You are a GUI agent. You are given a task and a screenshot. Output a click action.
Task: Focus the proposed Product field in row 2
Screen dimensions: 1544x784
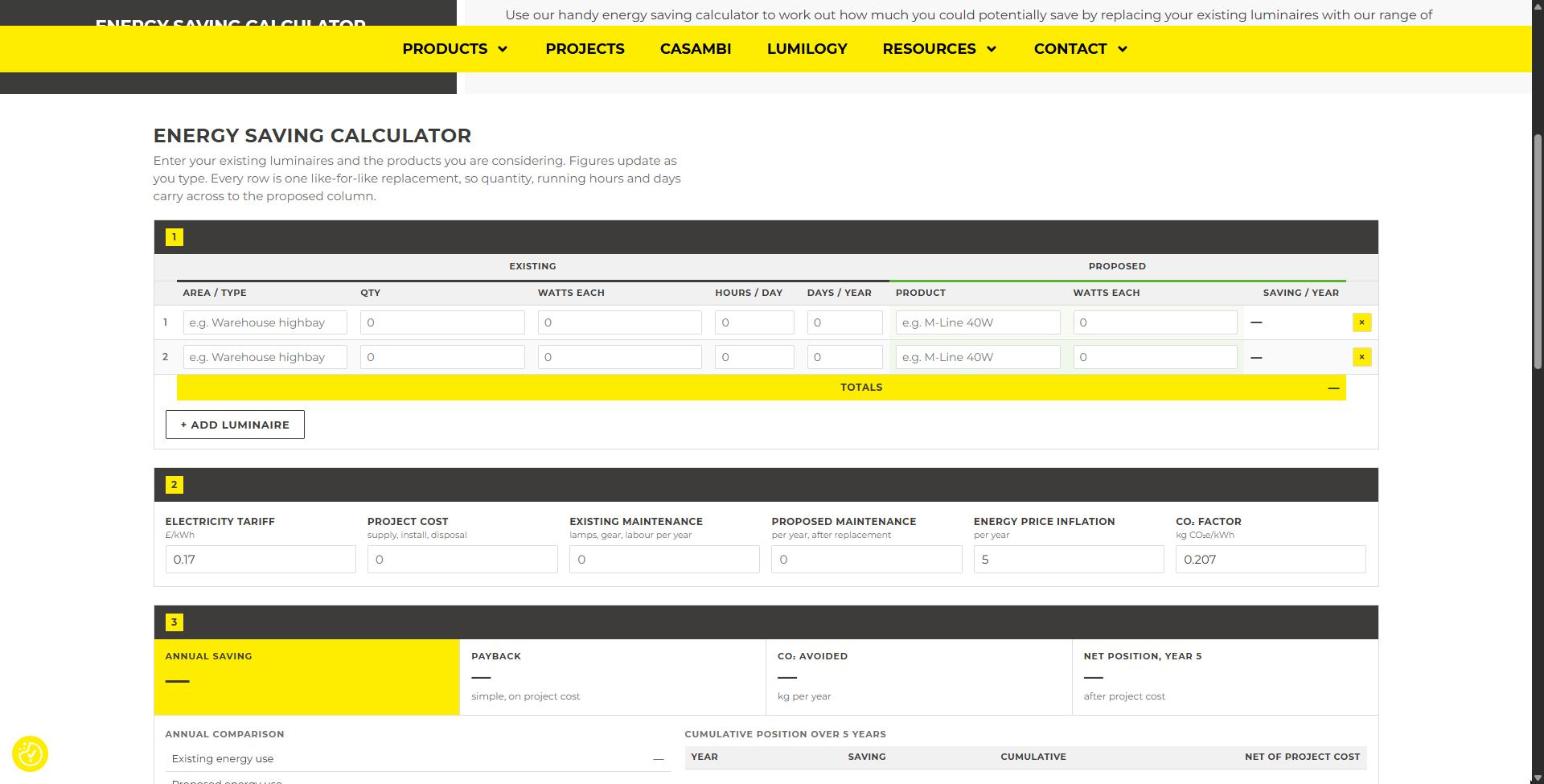pyautogui.click(x=978, y=357)
